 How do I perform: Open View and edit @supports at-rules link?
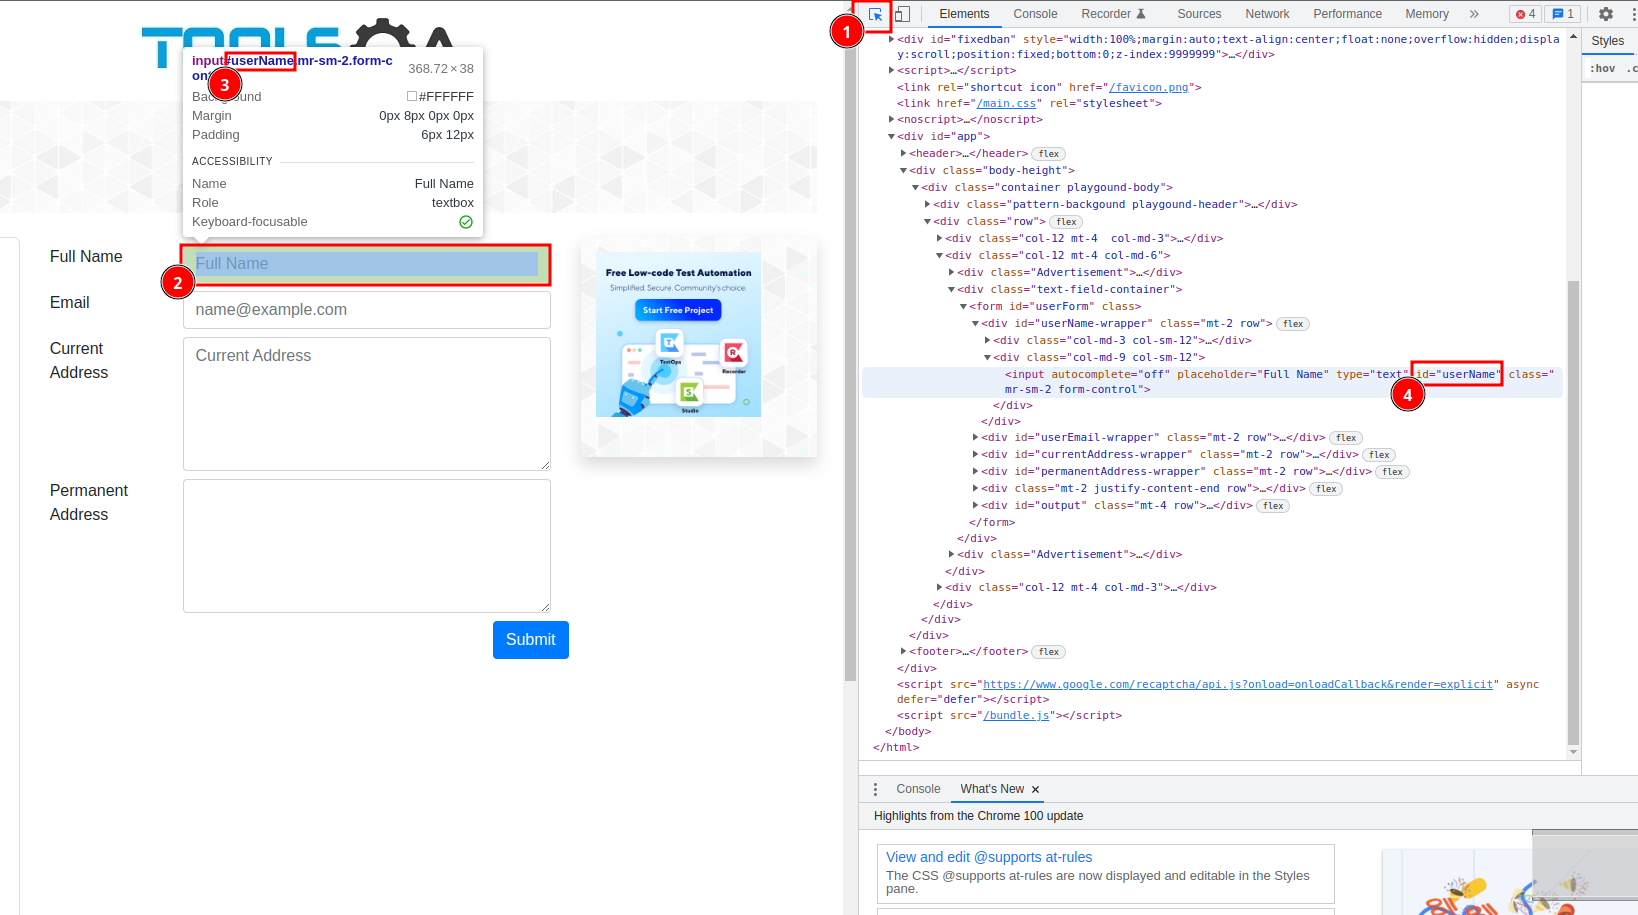tap(989, 857)
